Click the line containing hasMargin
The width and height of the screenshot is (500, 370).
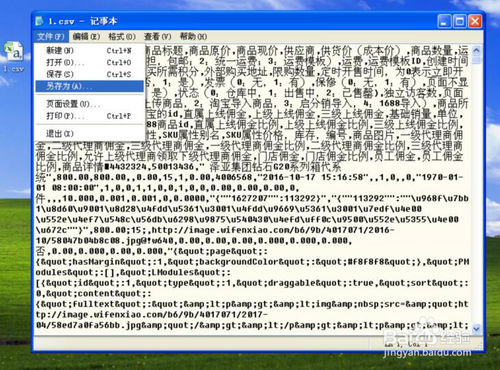252,262
